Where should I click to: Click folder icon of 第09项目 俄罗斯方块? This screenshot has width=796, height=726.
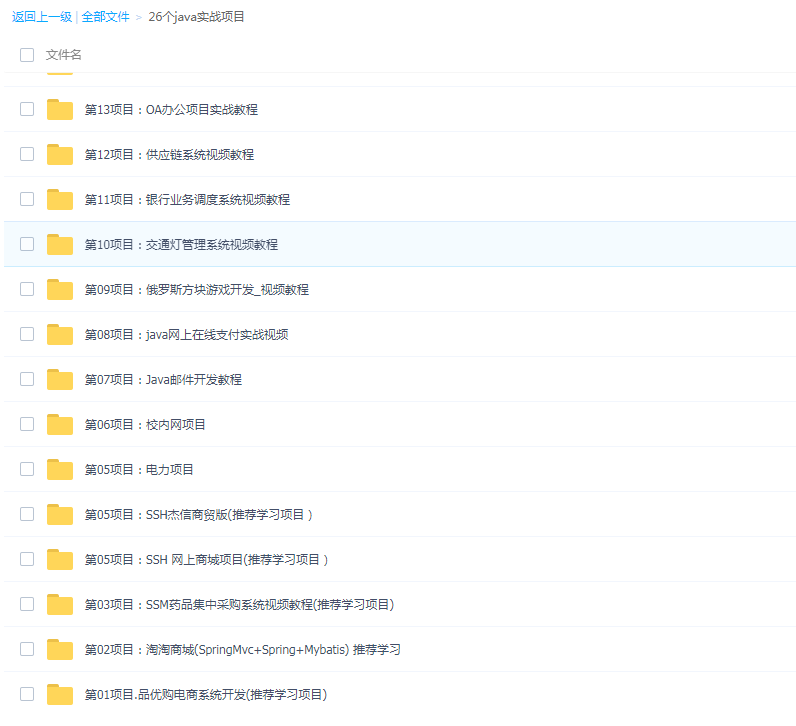tap(60, 289)
